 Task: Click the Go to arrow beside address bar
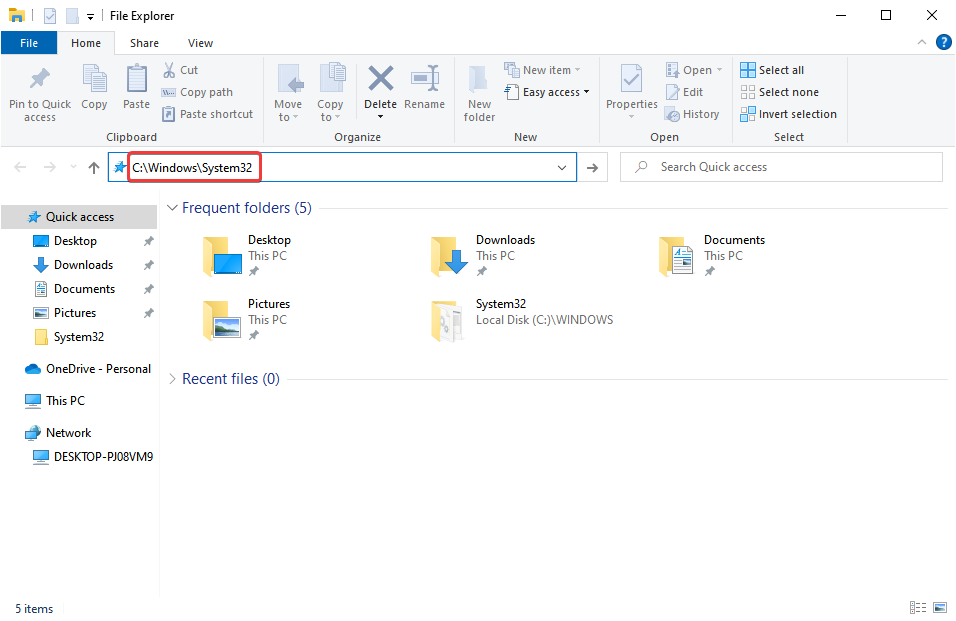tap(592, 167)
